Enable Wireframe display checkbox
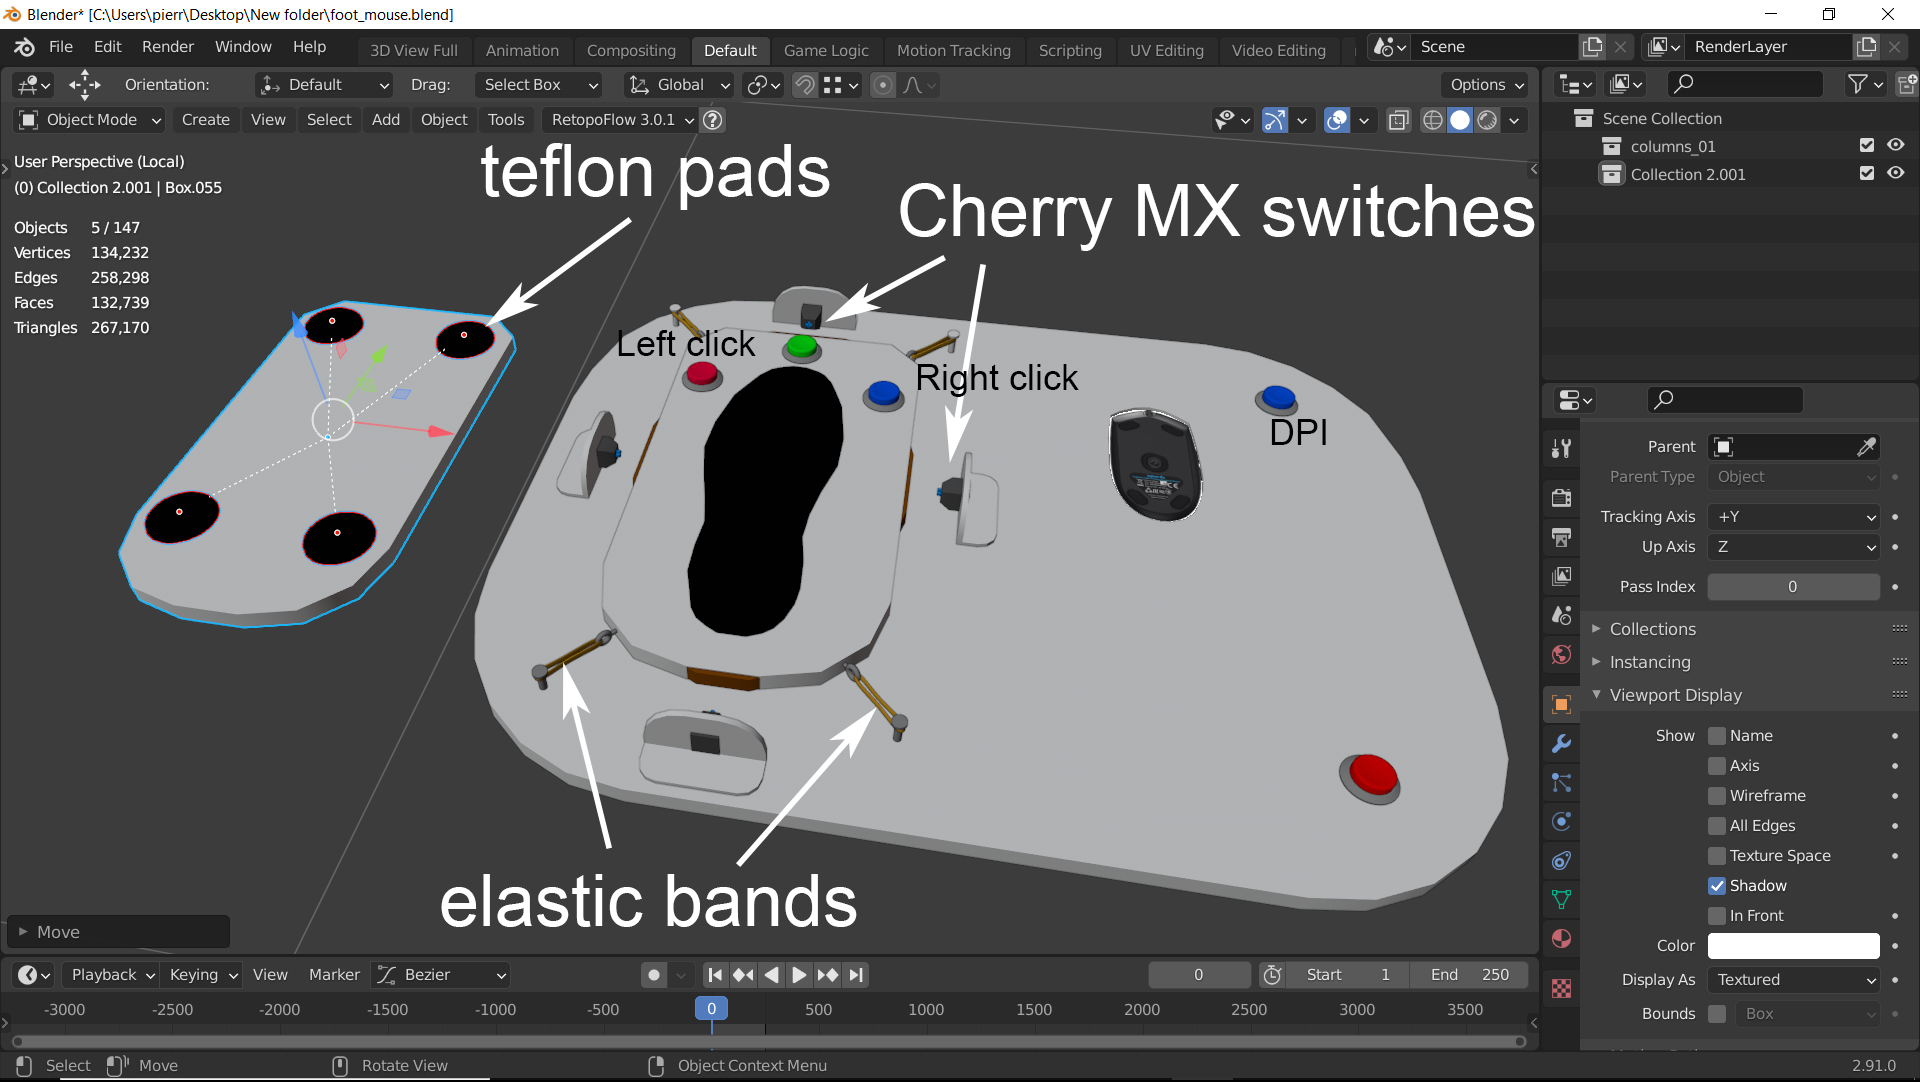This screenshot has width=1920, height=1082. (x=1717, y=796)
